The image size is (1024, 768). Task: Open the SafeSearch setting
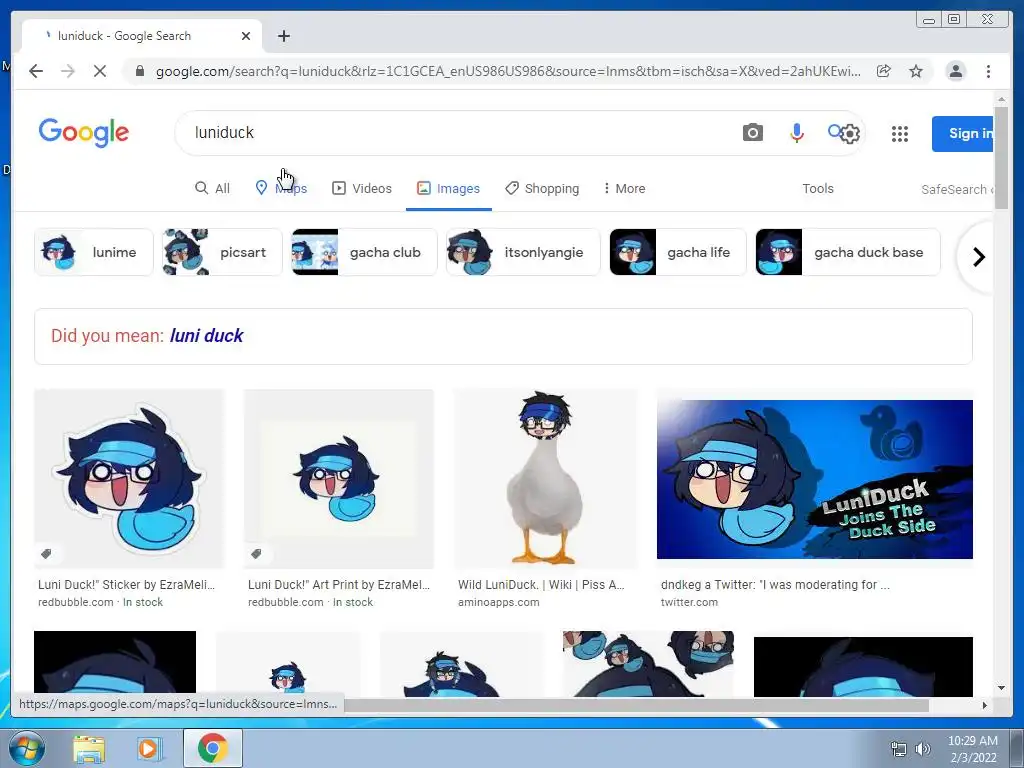pyautogui.click(x=957, y=189)
